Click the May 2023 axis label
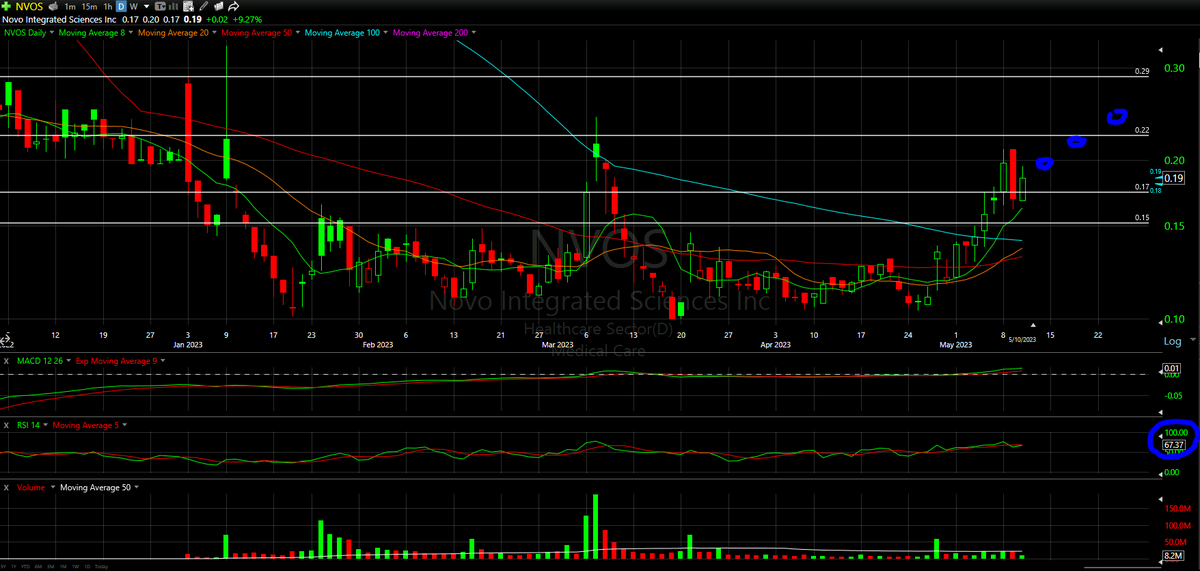The width and height of the screenshot is (1200, 571). [955, 344]
